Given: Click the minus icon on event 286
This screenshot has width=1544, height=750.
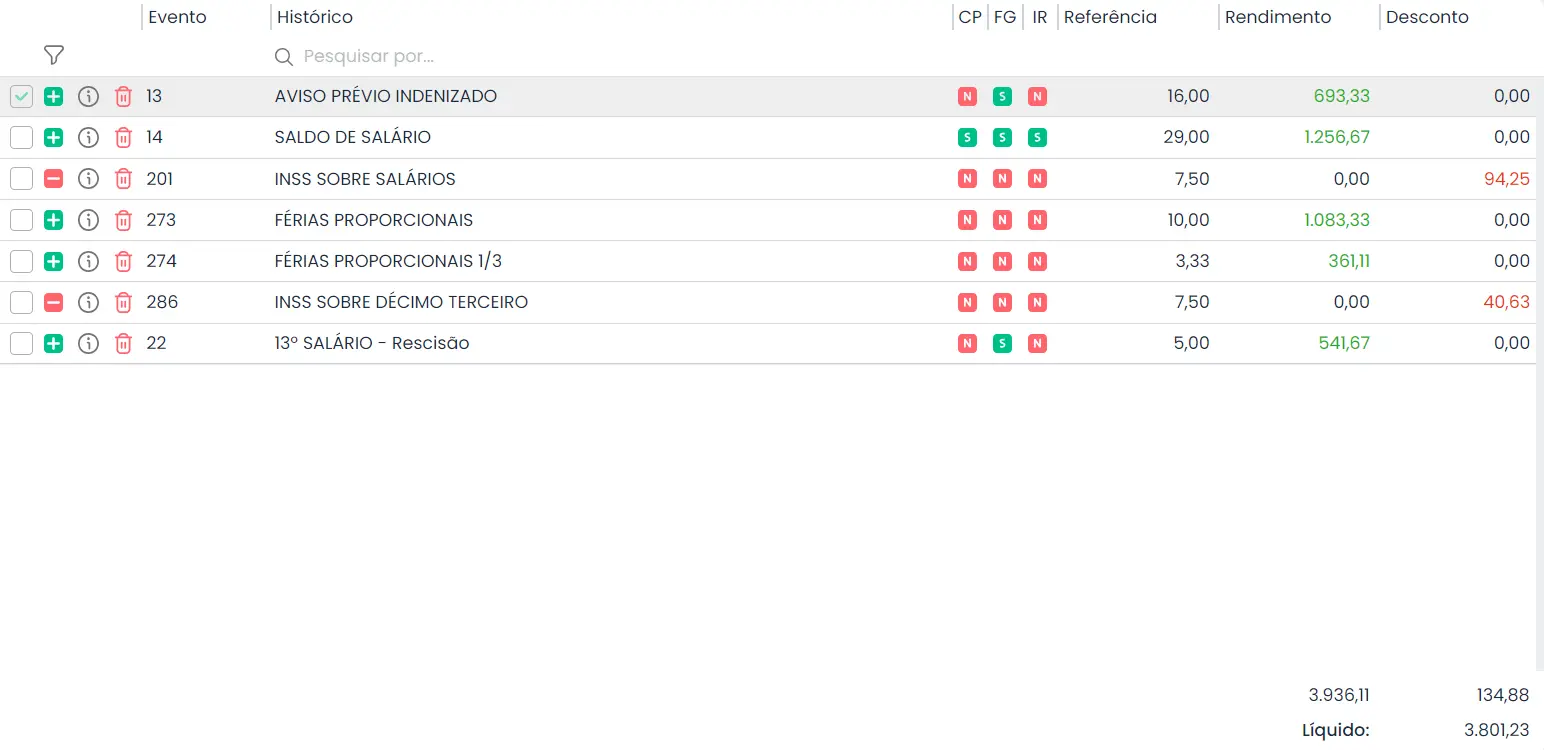Looking at the screenshot, I should (x=54, y=302).
